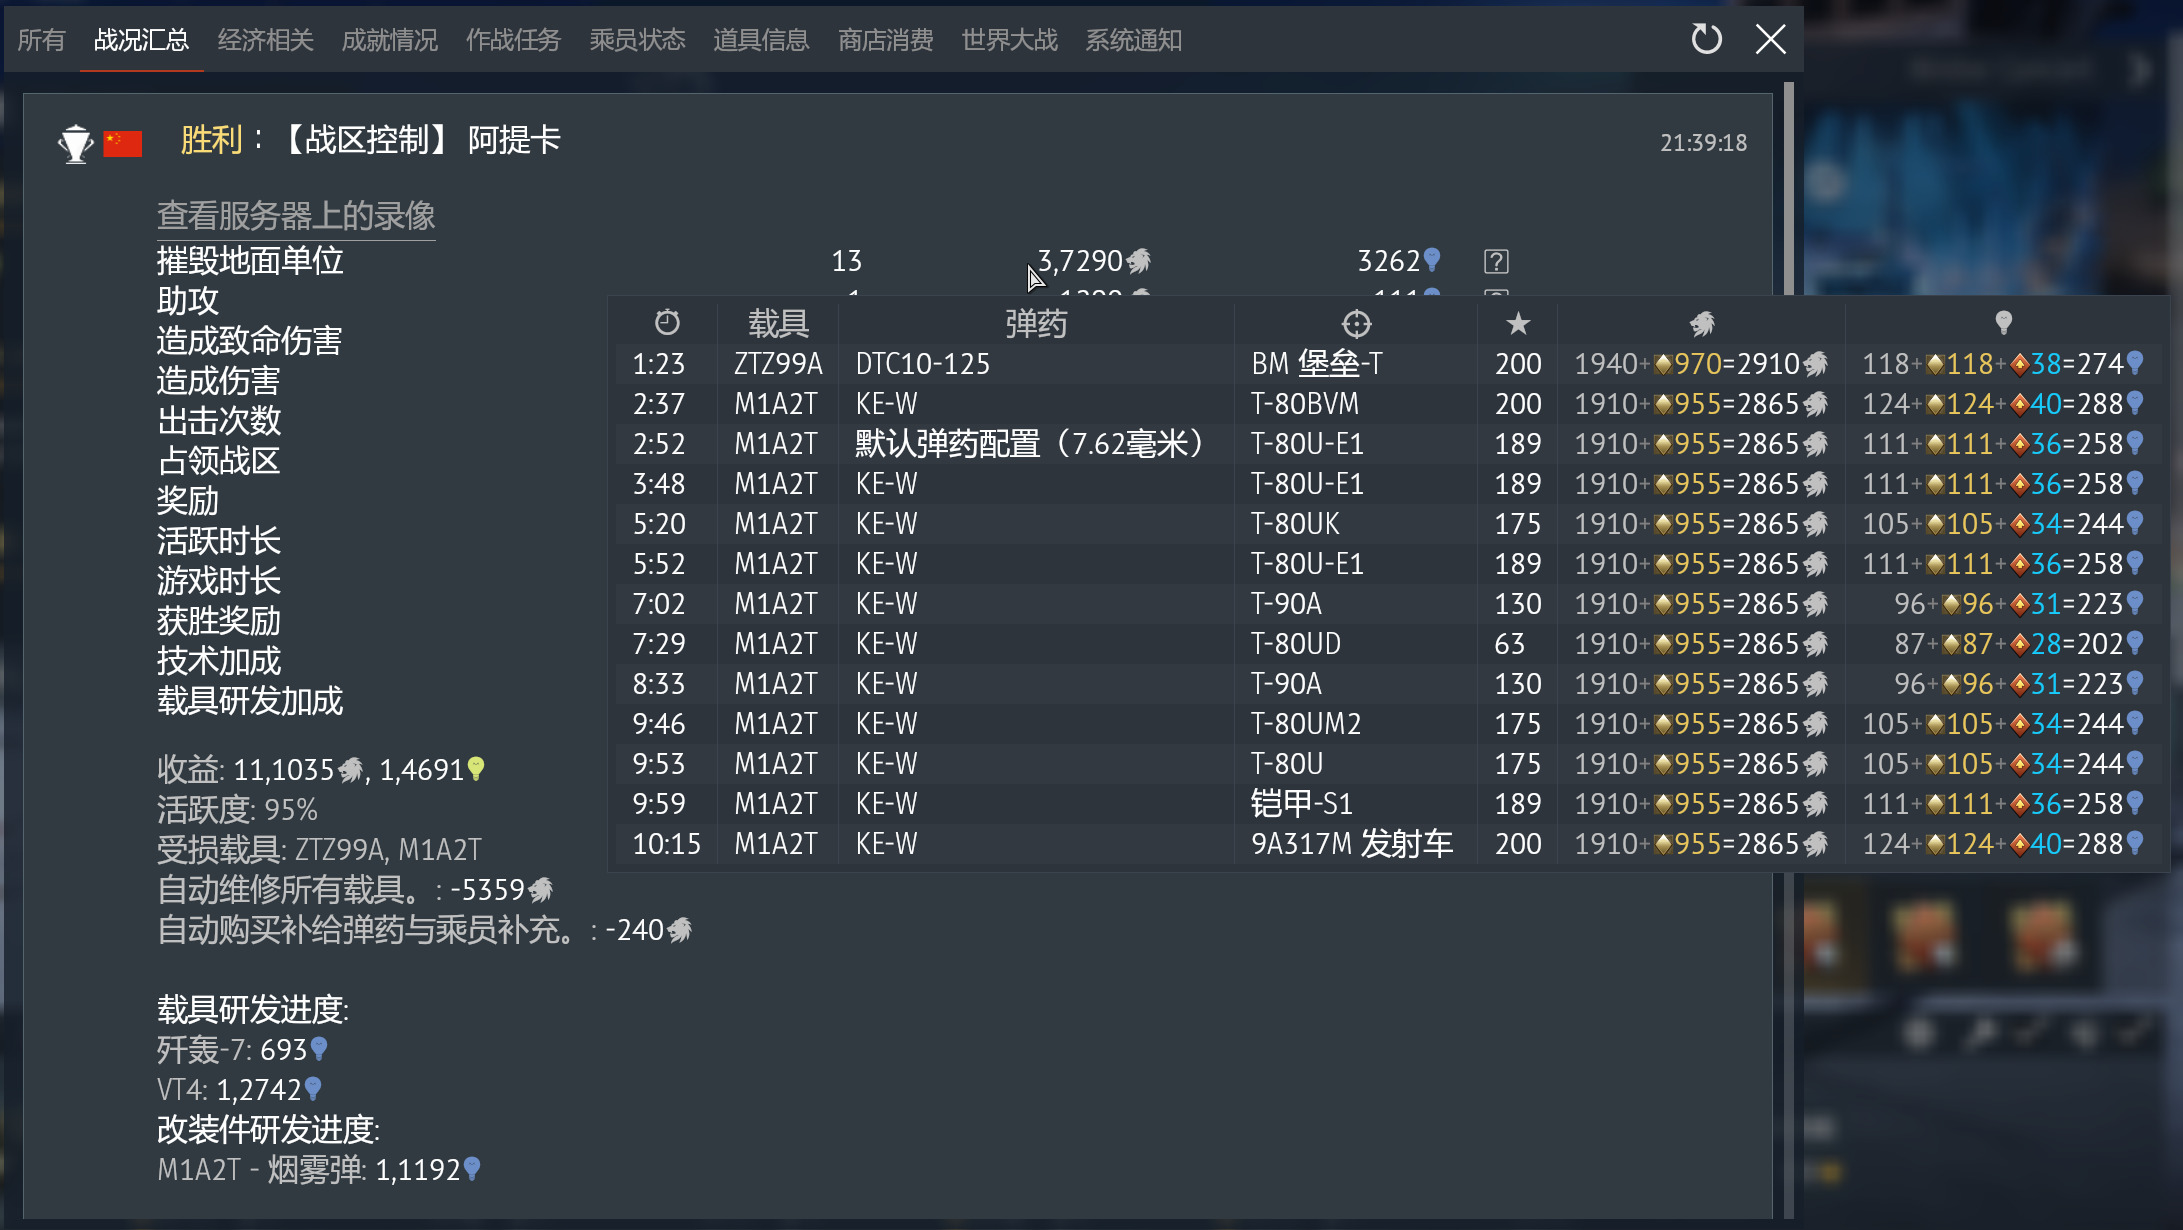Click the 摧毁地面单位 row label

coord(250,261)
